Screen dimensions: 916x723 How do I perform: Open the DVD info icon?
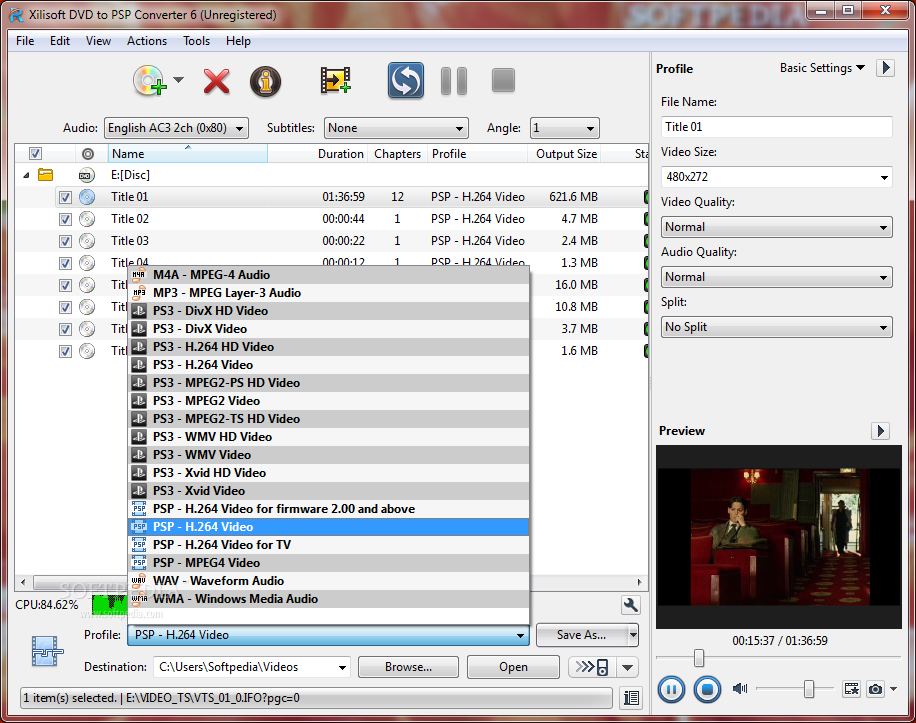tap(266, 81)
